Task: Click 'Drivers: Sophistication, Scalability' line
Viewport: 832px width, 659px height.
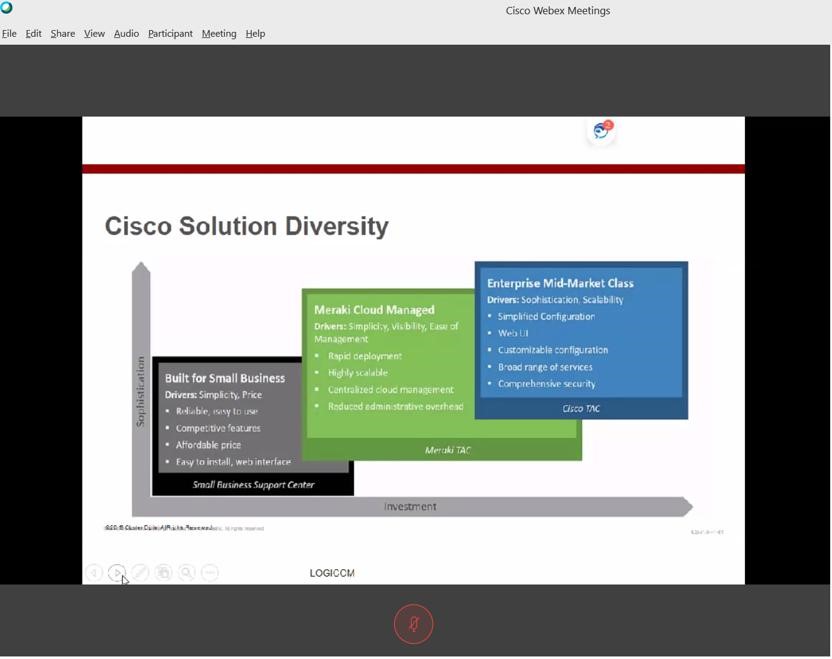Action: [x=555, y=300]
